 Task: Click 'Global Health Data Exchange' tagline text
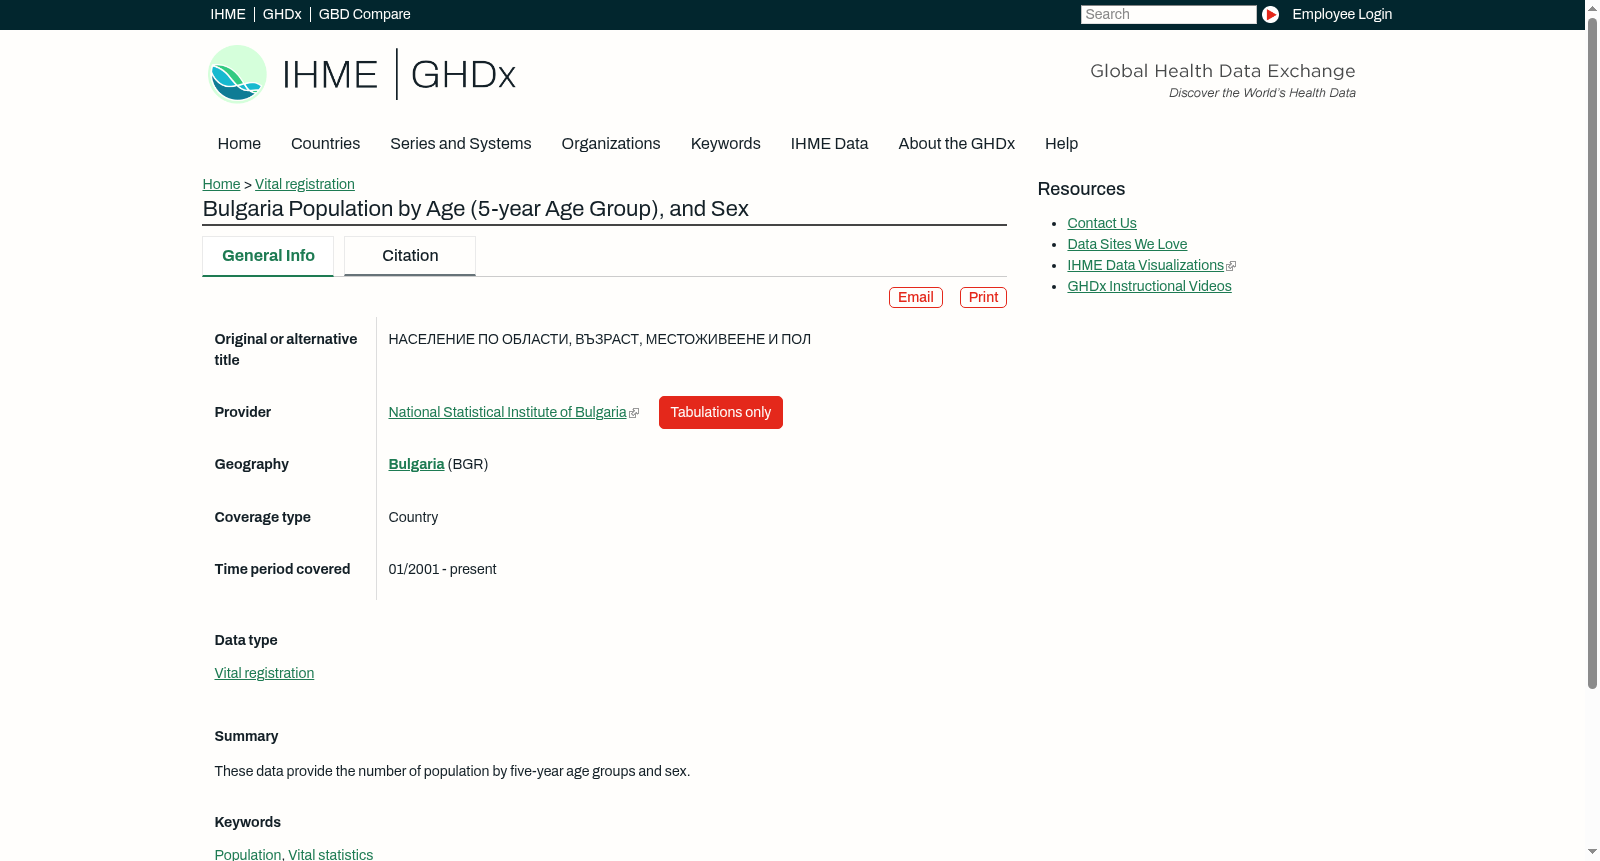pyautogui.click(x=1222, y=71)
